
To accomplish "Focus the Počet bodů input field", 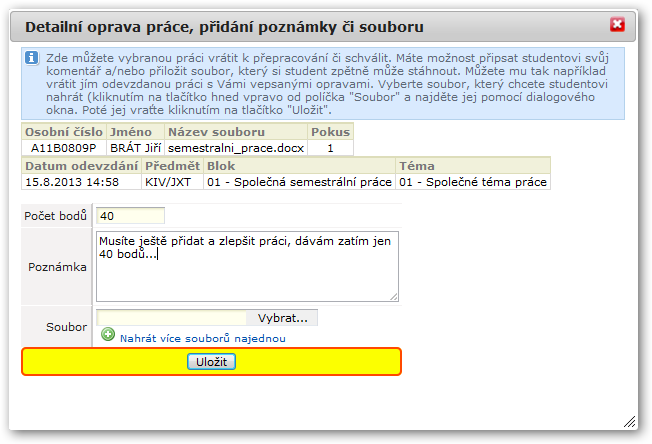I will pos(131,216).
